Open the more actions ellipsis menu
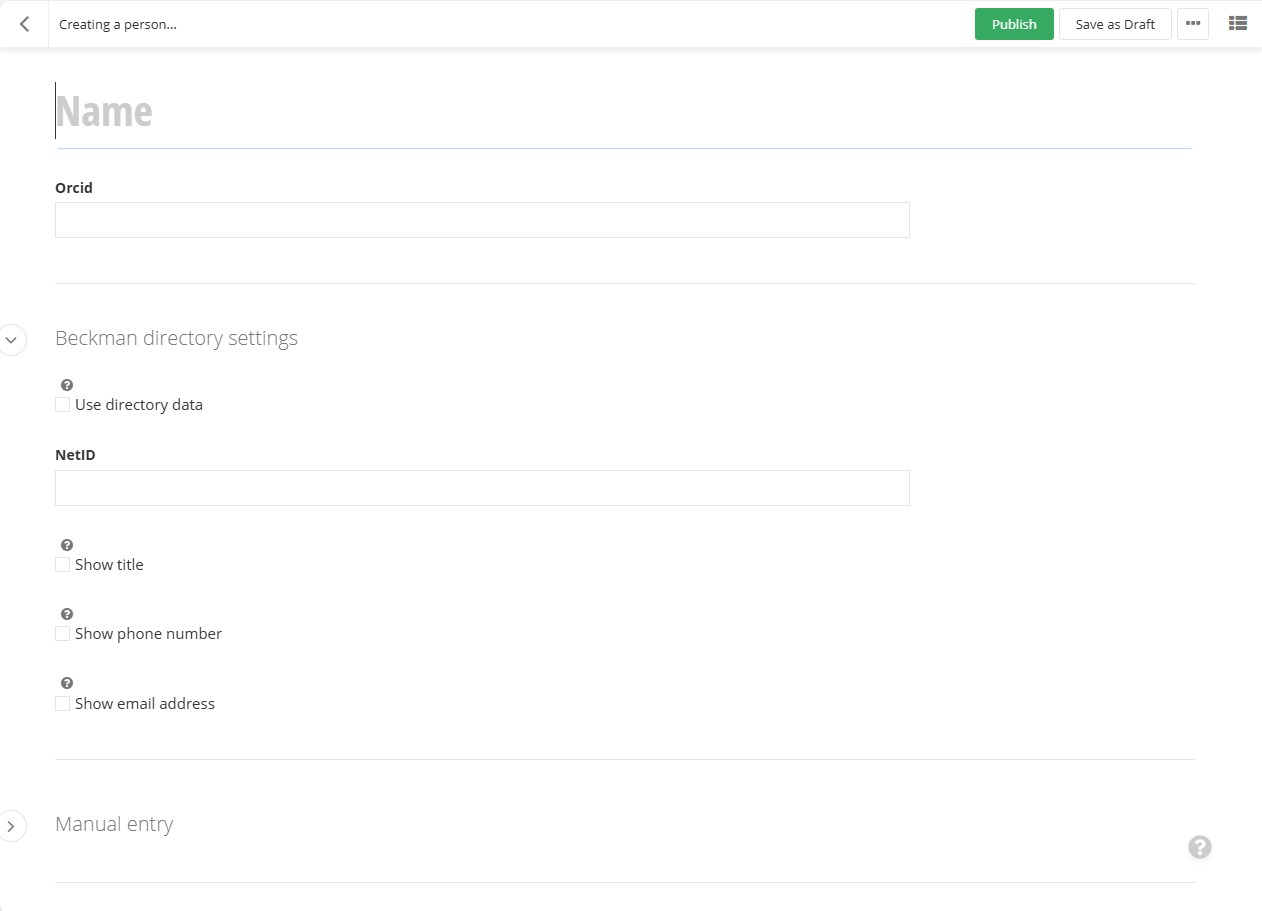 coord(1192,23)
